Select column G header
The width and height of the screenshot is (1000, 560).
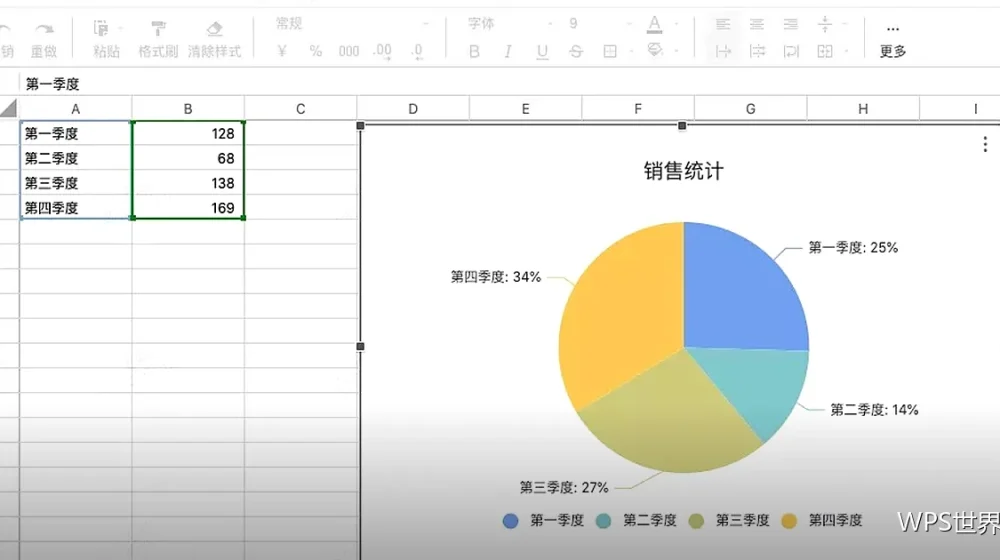751,109
